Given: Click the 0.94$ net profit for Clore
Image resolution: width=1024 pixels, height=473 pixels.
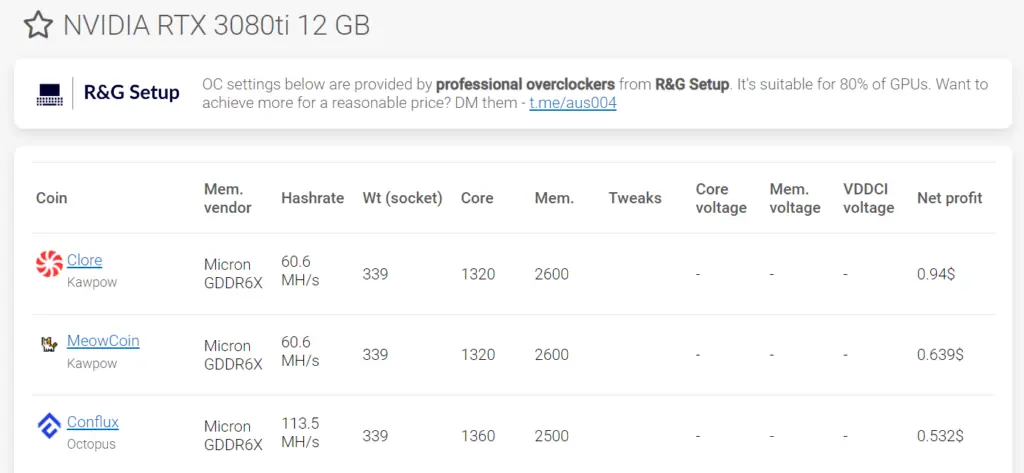Looking at the screenshot, I should (936, 274).
